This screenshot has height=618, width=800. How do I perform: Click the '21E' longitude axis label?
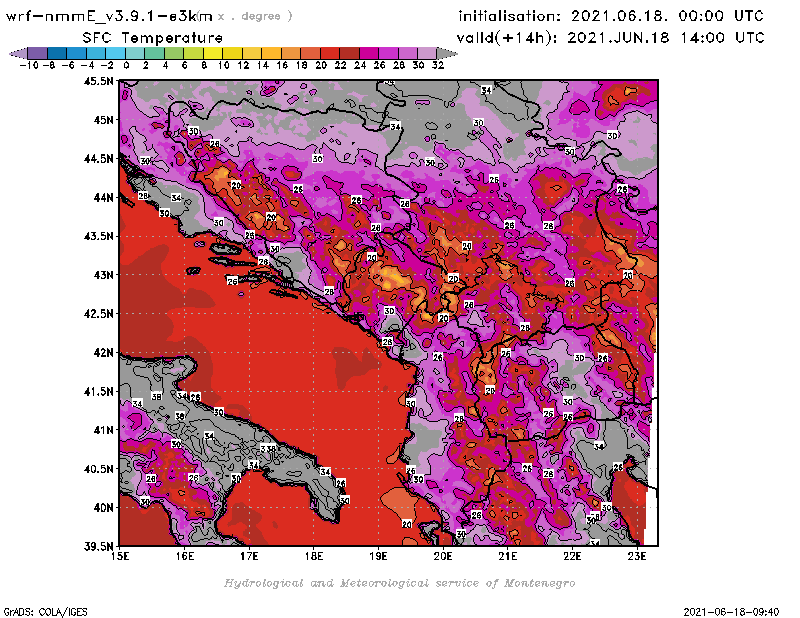508,556
